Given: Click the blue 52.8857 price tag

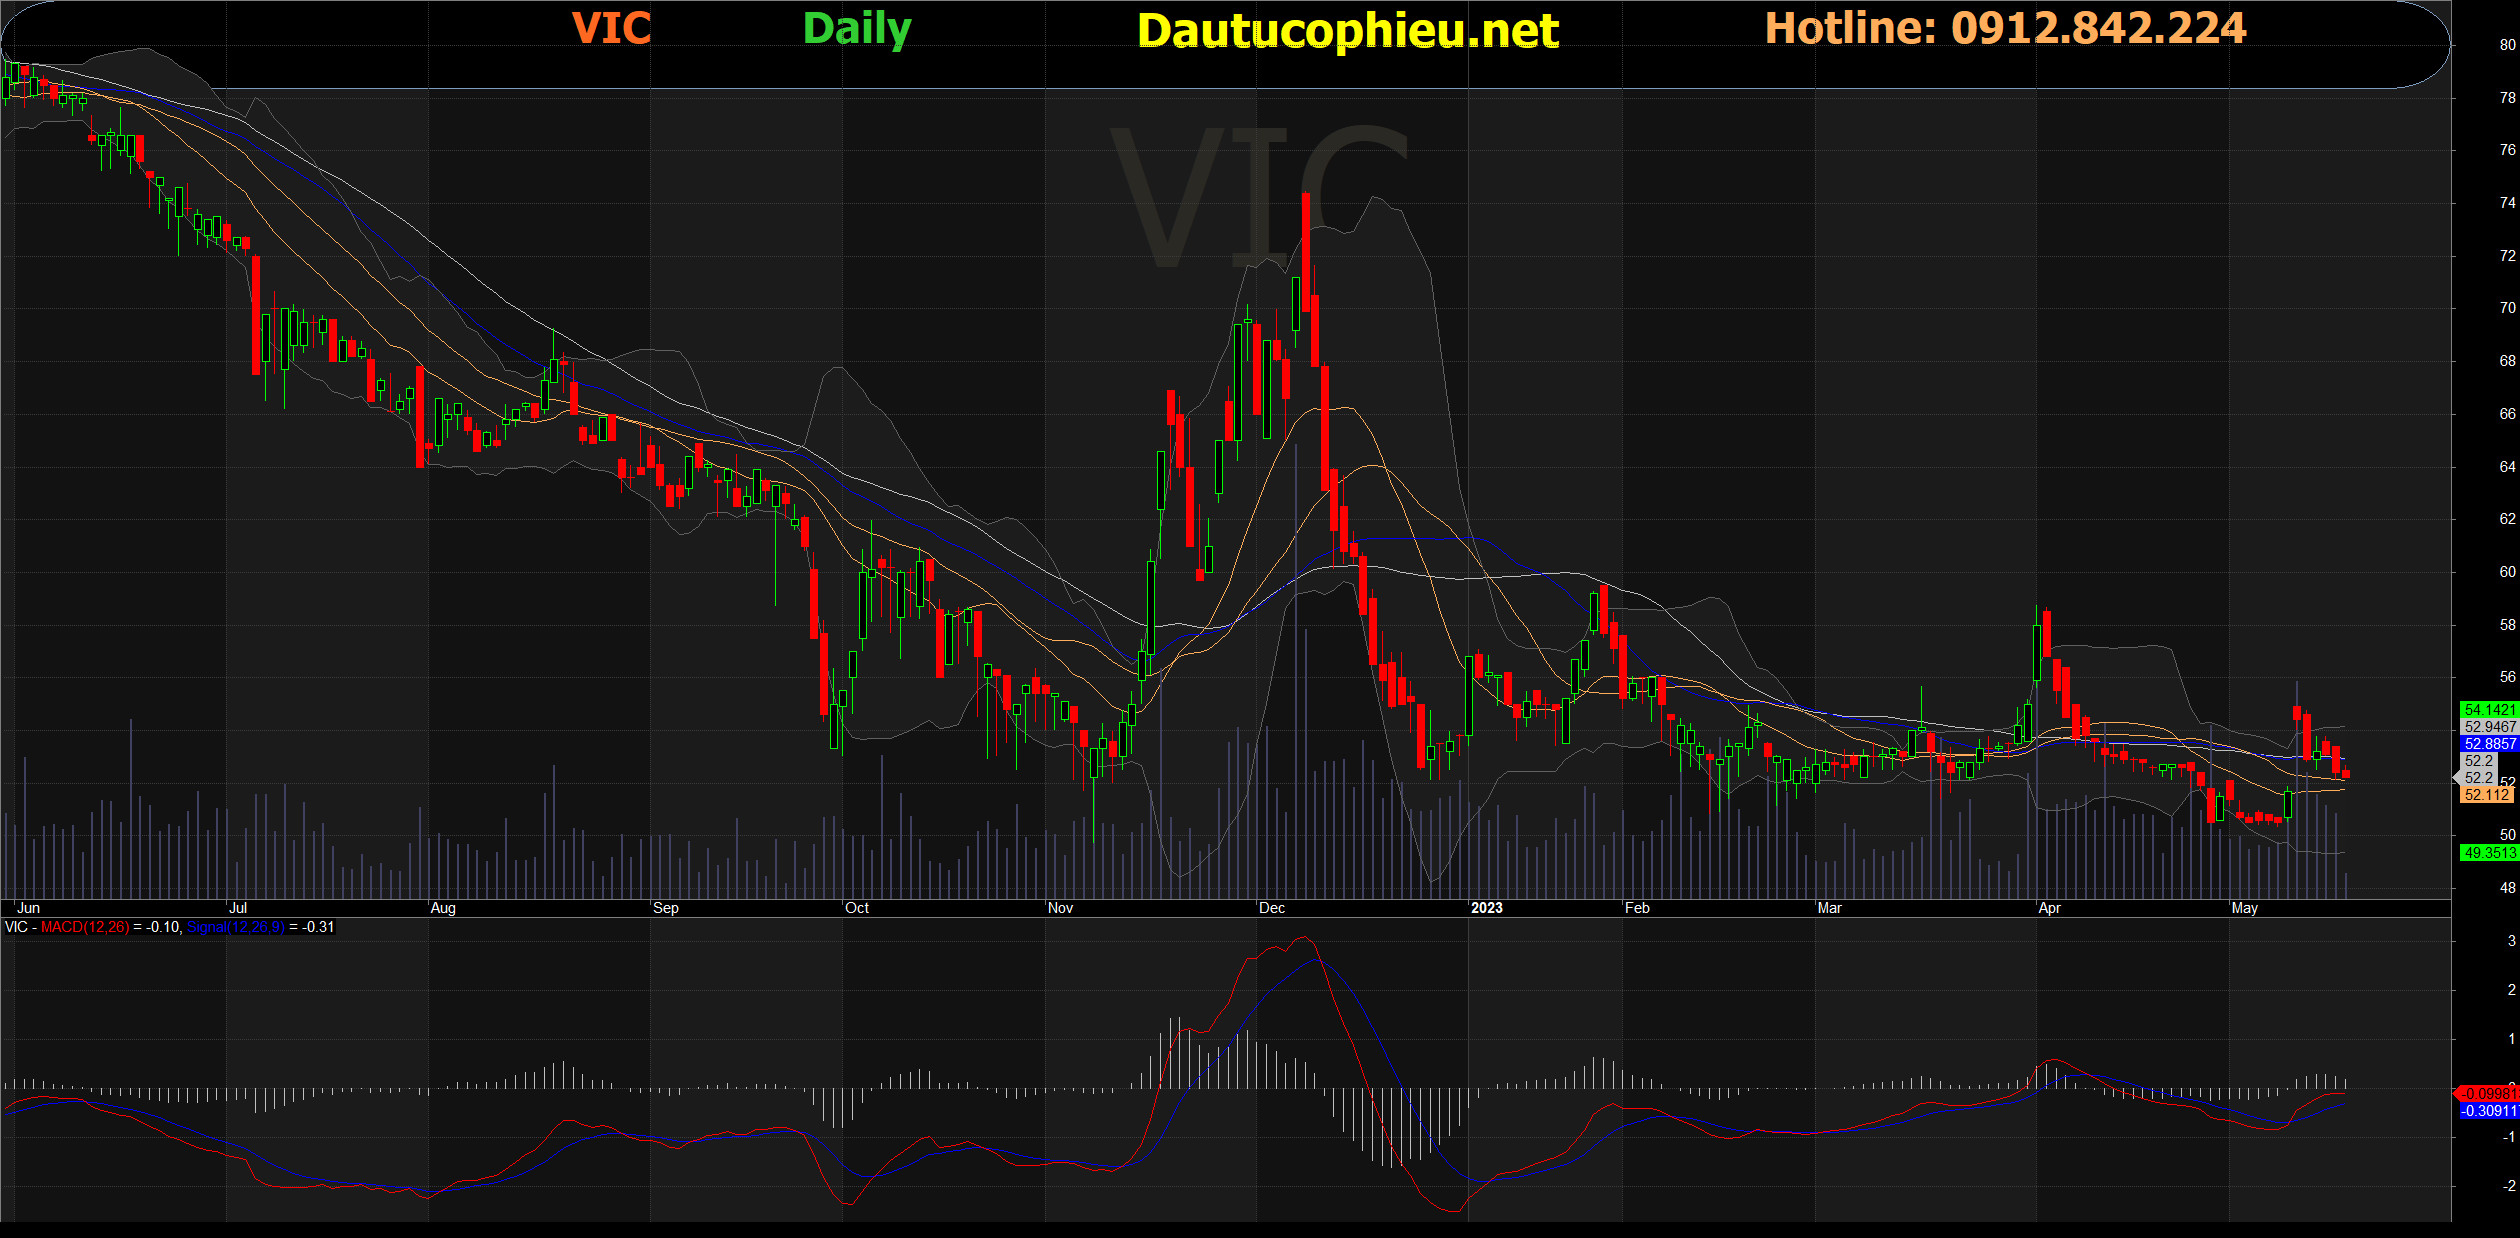Looking at the screenshot, I should 2488,744.
